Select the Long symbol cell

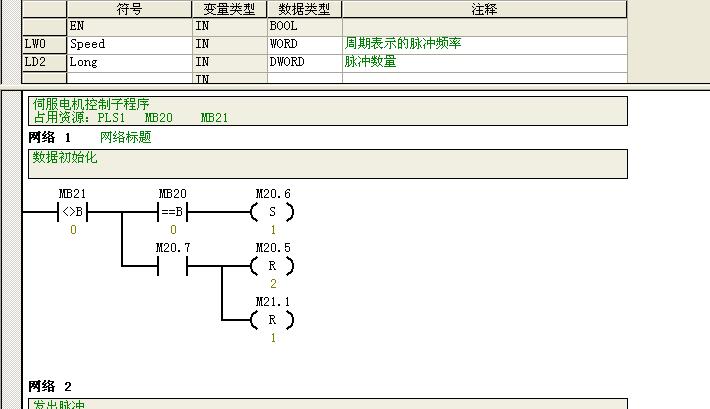(x=129, y=62)
